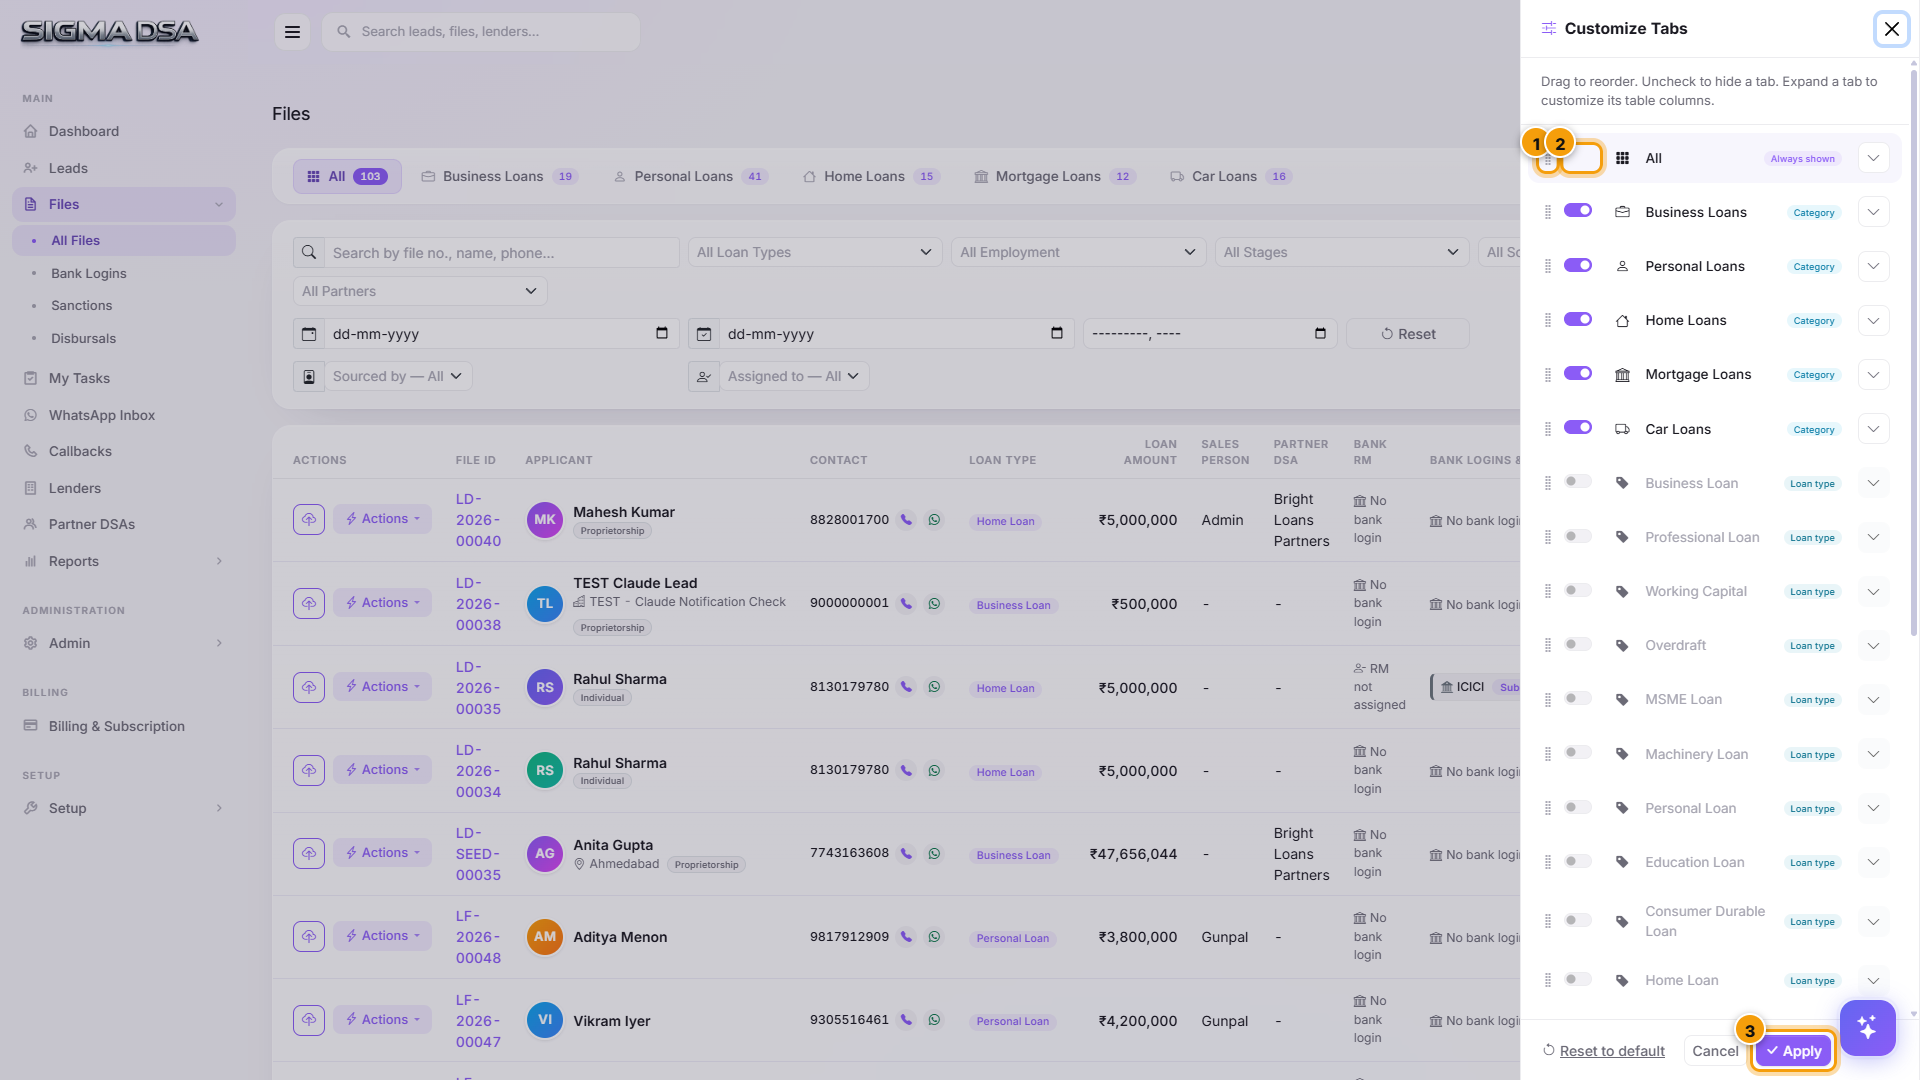Switch to the Home Loans tab
This screenshot has height=1080, width=1920.
click(871, 177)
